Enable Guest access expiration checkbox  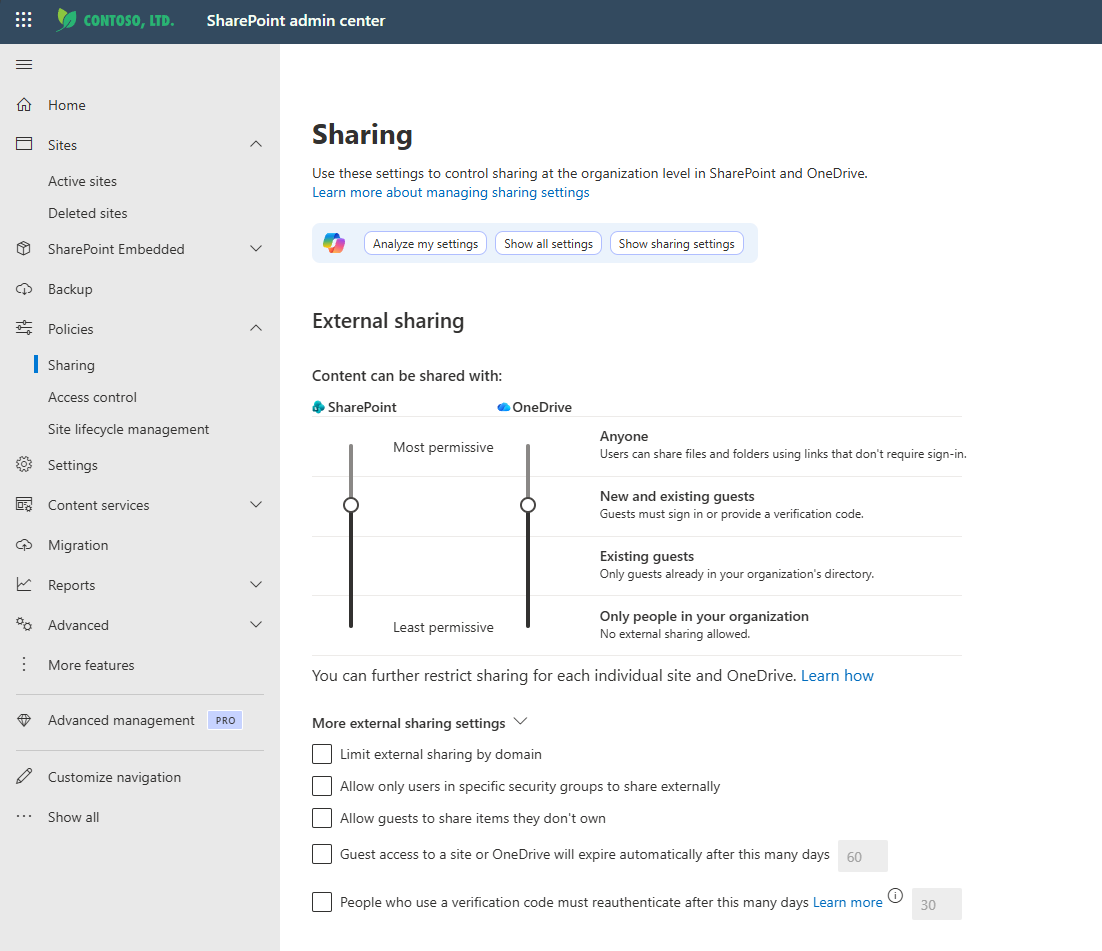click(322, 854)
